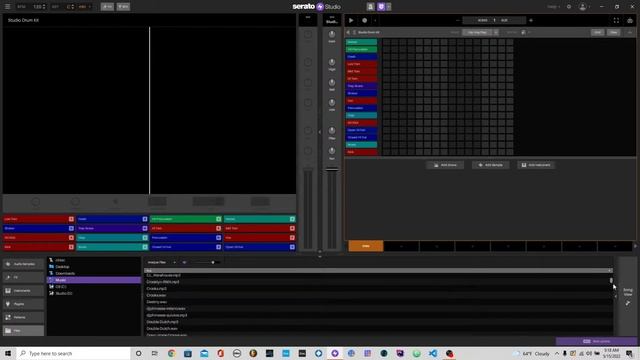
Task: Click the Clear button in the sequencer header
Action: pos(613,32)
